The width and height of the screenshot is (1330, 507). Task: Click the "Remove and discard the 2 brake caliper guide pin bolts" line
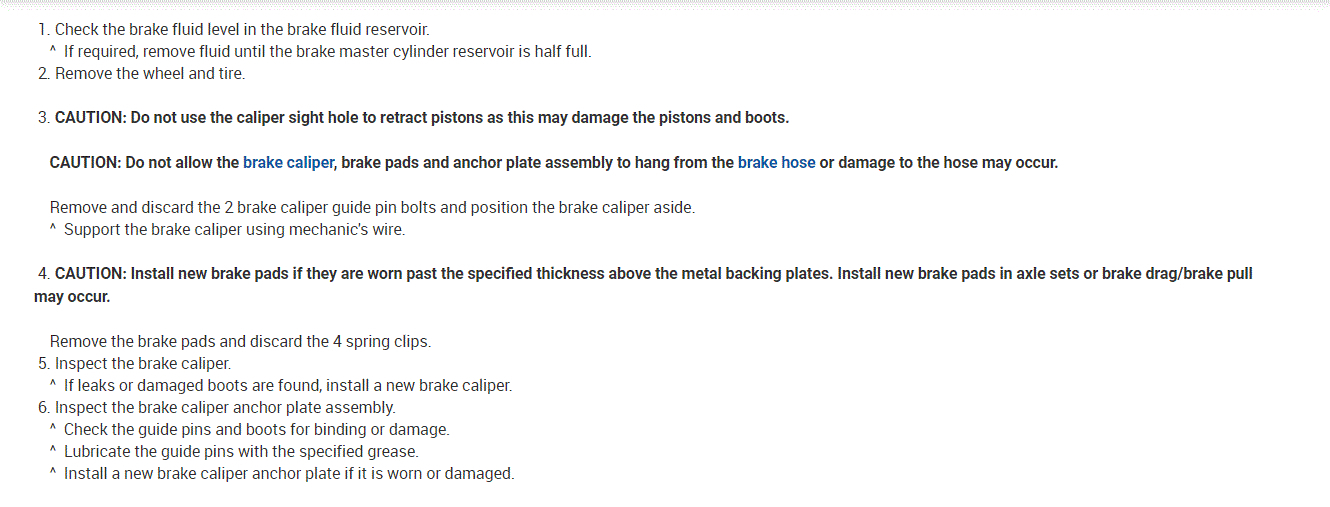tap(372, 208)
